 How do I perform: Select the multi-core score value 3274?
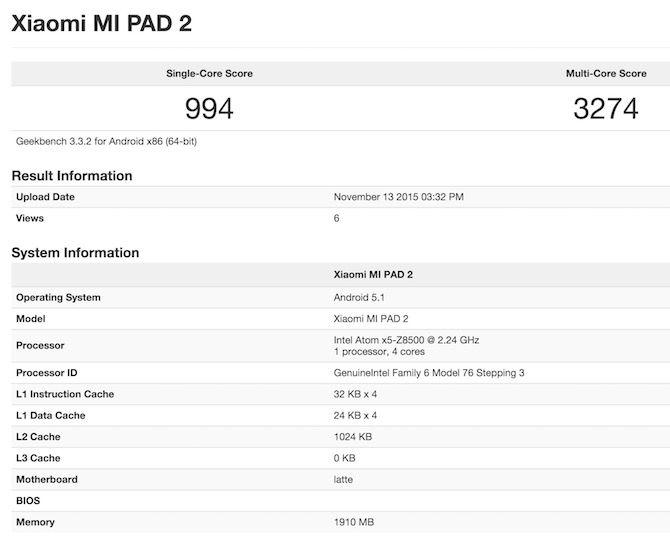(606, 109)
